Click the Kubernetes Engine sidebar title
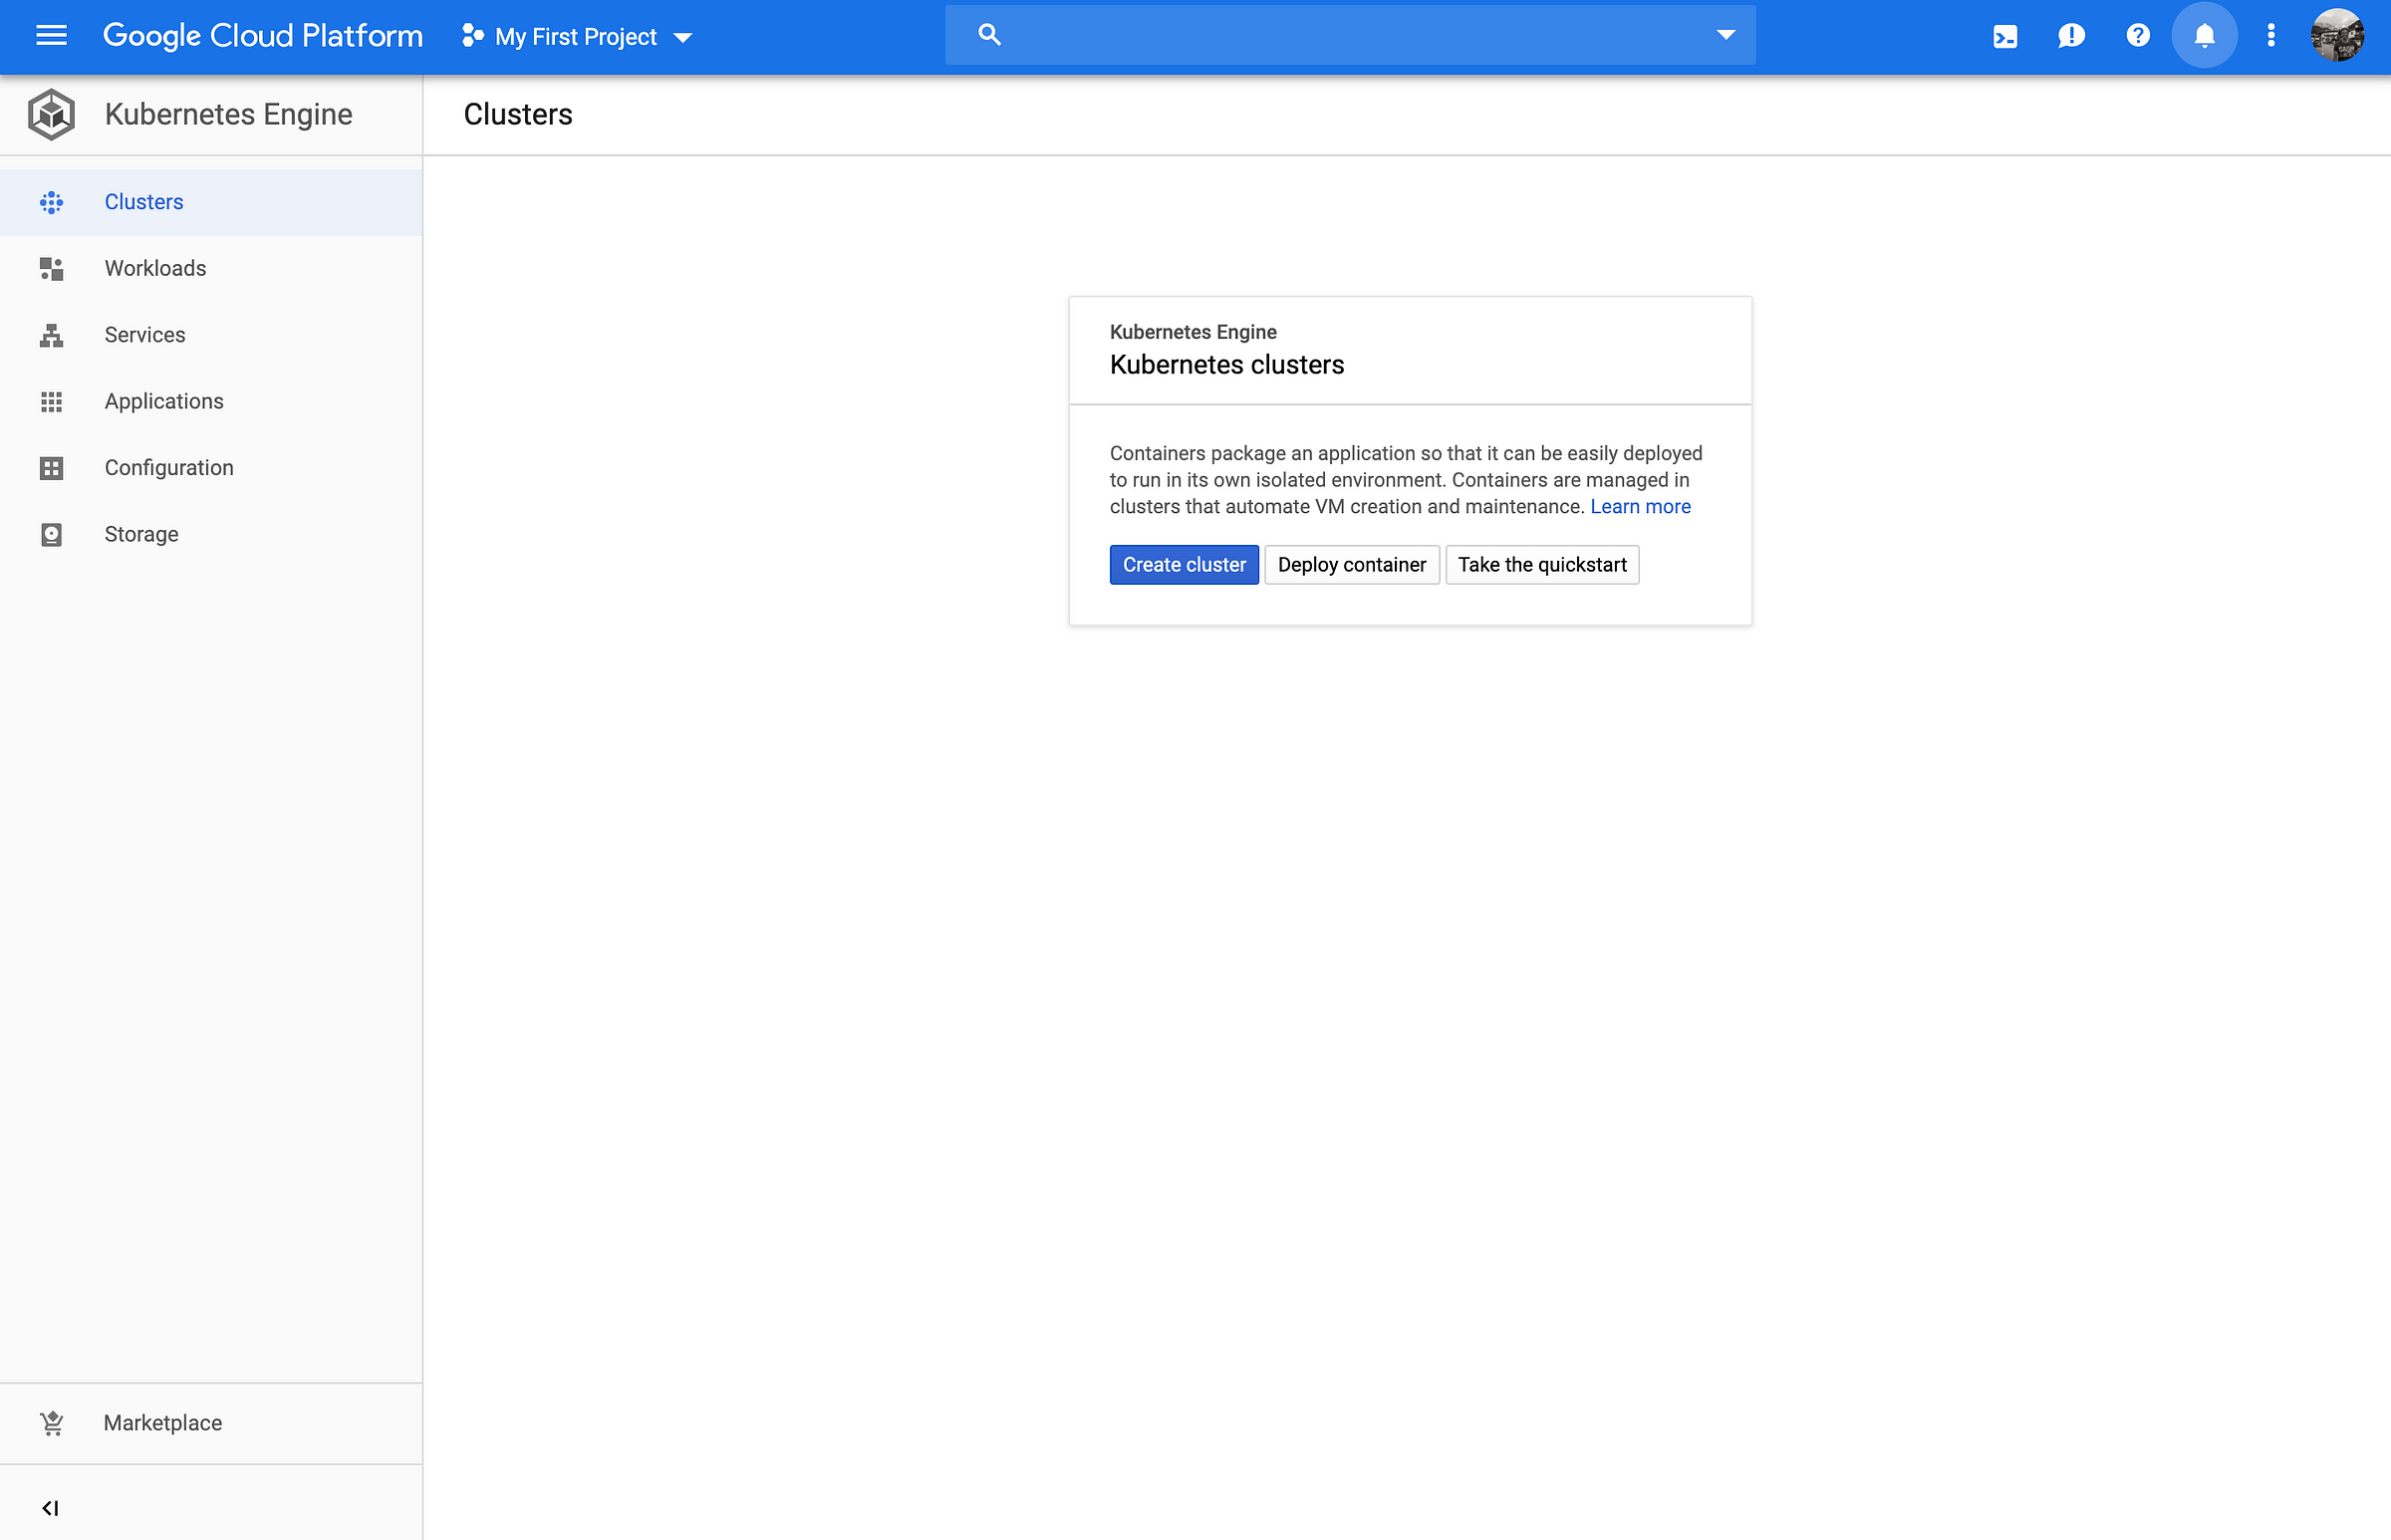This screenshot has width=2391, height=1540. pos(228,114)
